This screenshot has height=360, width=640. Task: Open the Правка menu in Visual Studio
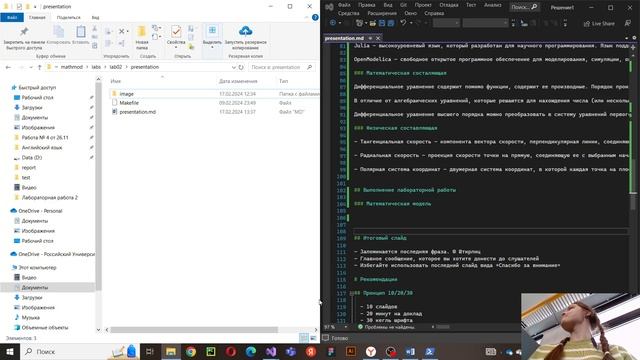pyautogui.click(x=367, y=5)
